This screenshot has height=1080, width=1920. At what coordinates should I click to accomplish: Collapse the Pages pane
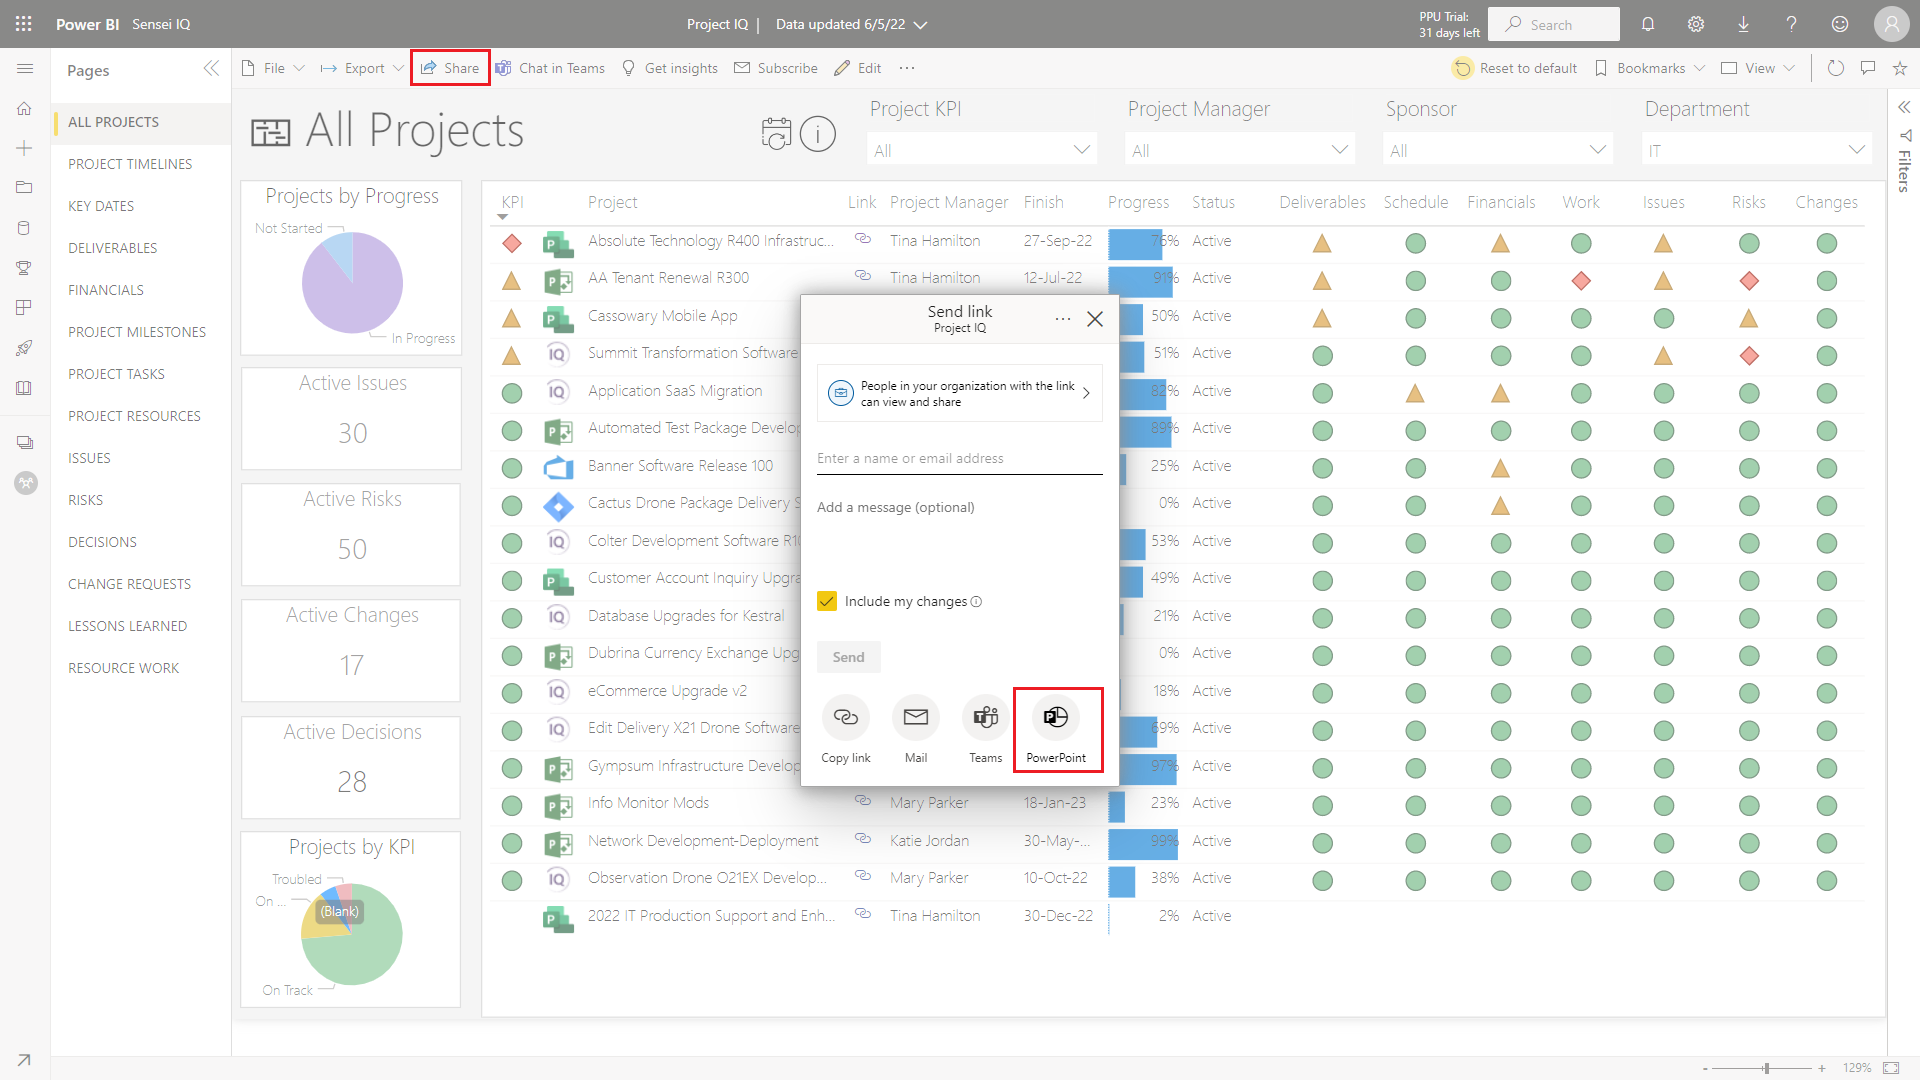(x=211, y=68)
